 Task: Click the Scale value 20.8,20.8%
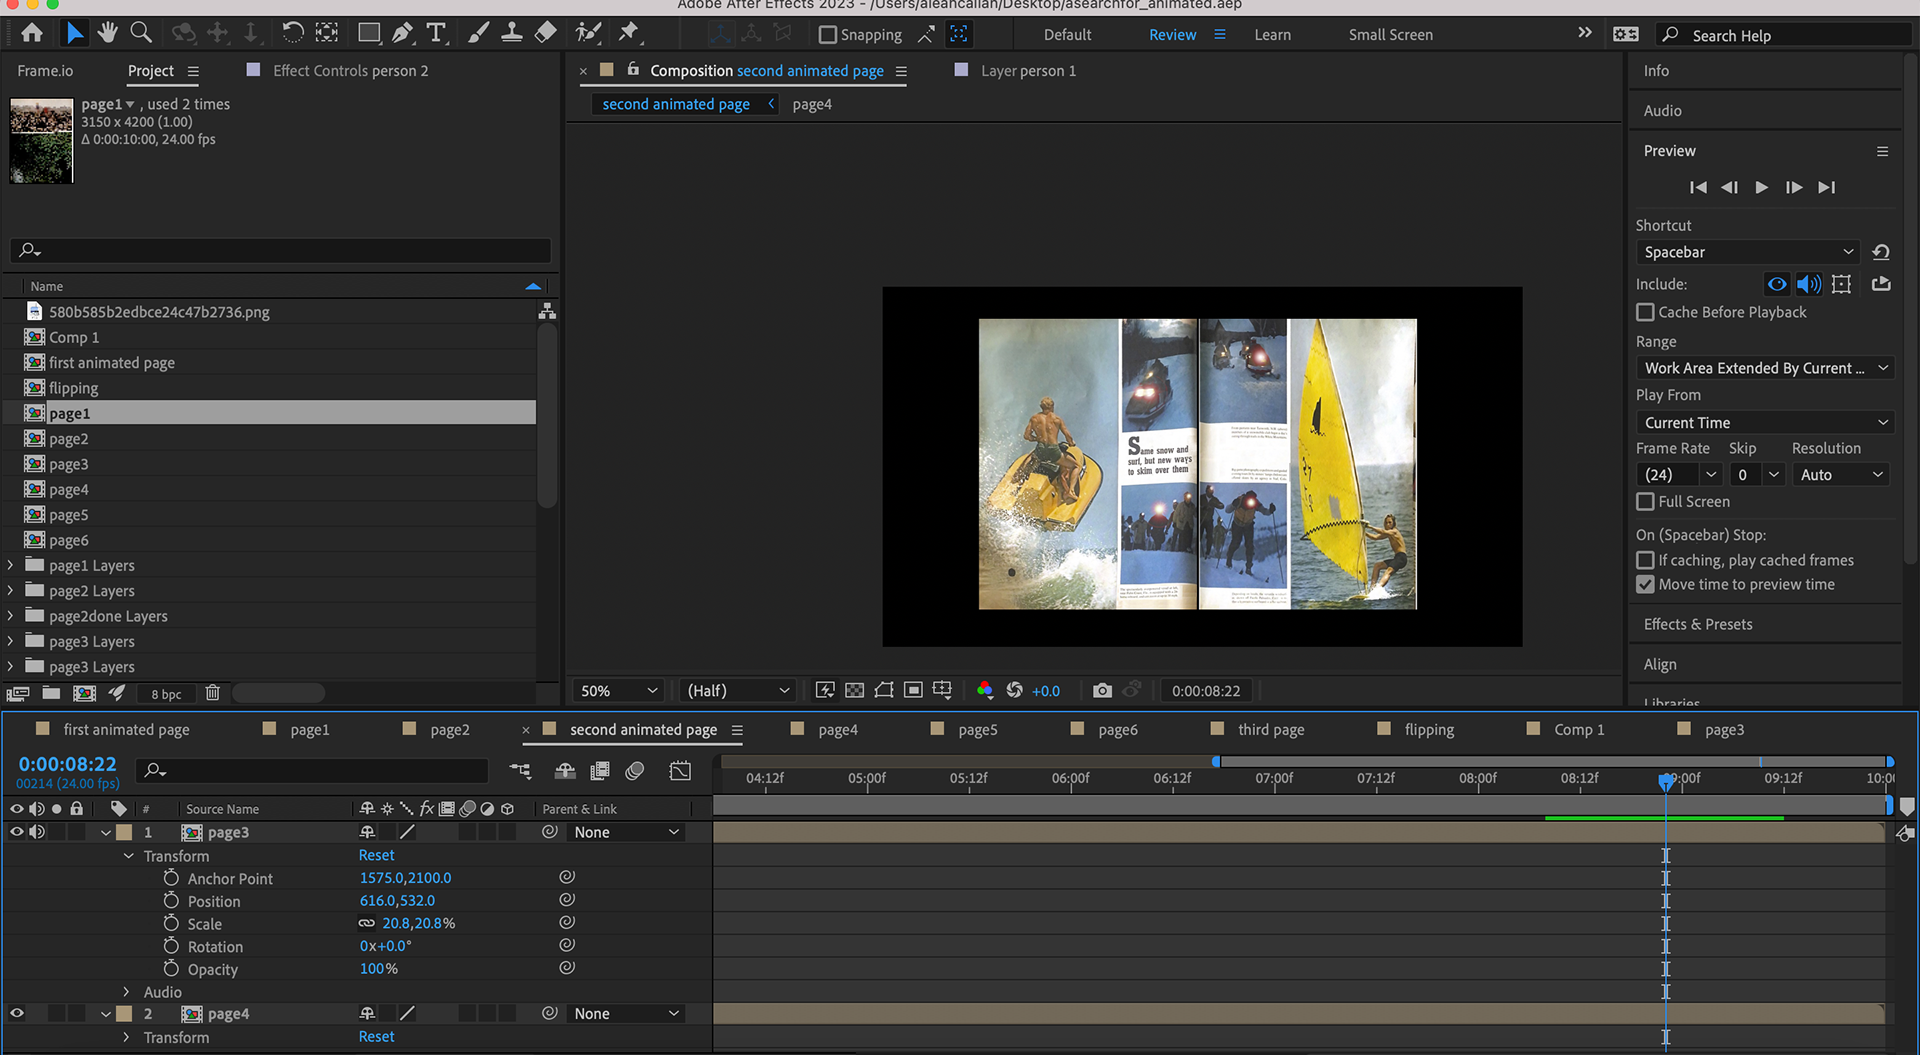coord(418,923)
